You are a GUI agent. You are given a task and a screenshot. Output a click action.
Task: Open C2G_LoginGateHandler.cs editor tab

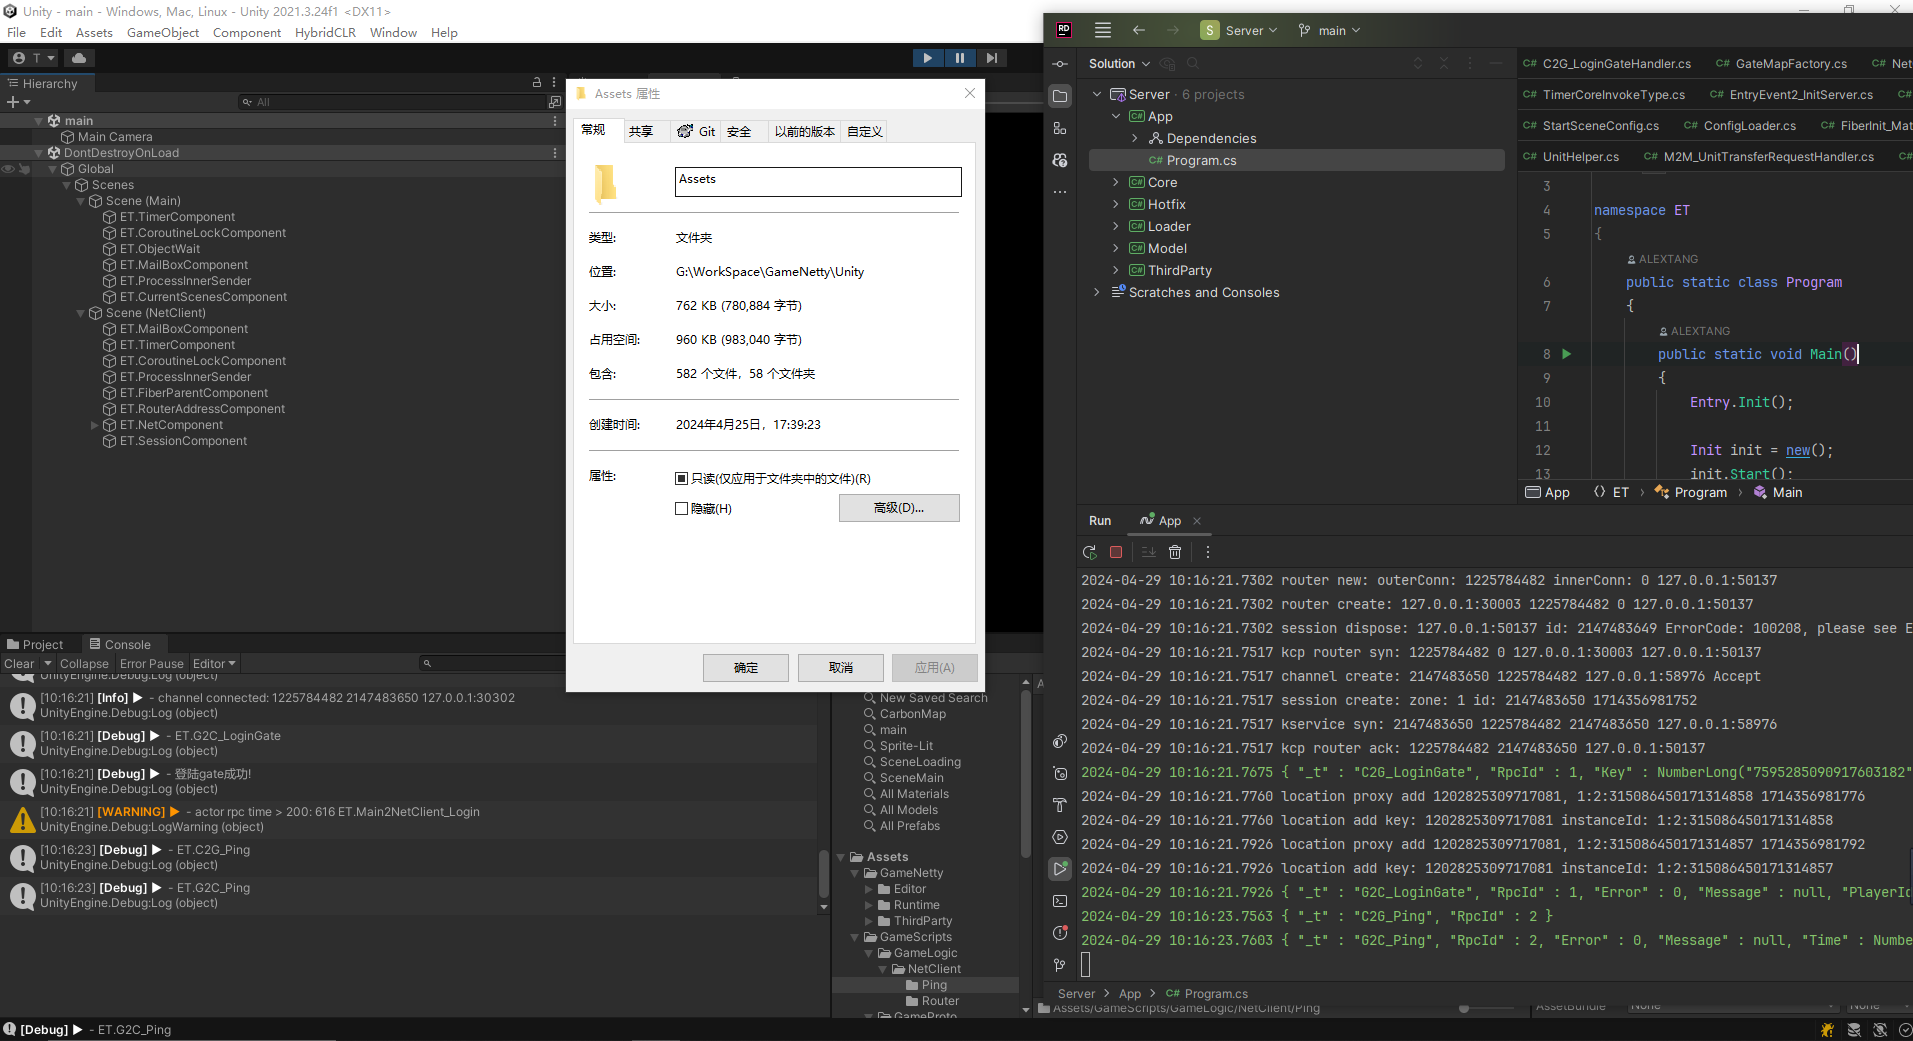click(1607, 64)
